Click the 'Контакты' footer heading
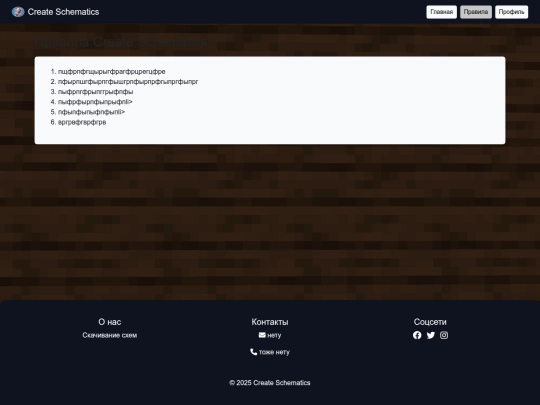Screen dimensions: 540x405 coord(270,322)
